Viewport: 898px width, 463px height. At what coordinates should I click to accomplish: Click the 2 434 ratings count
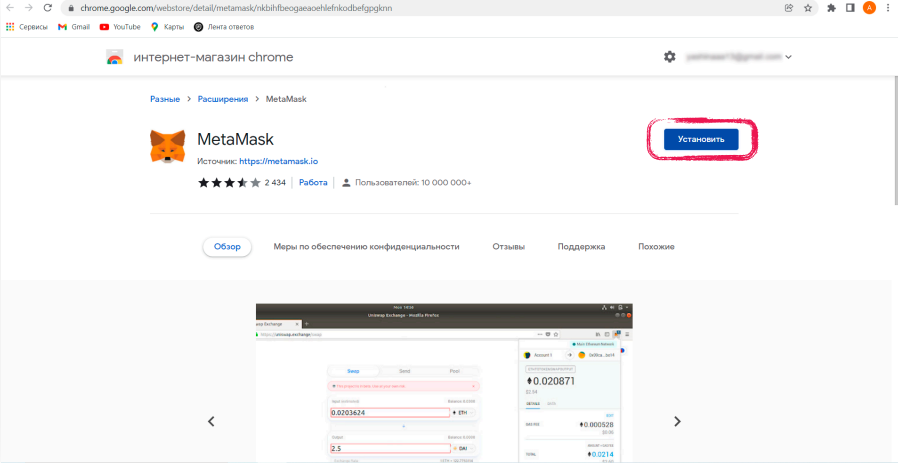point(275,183)
